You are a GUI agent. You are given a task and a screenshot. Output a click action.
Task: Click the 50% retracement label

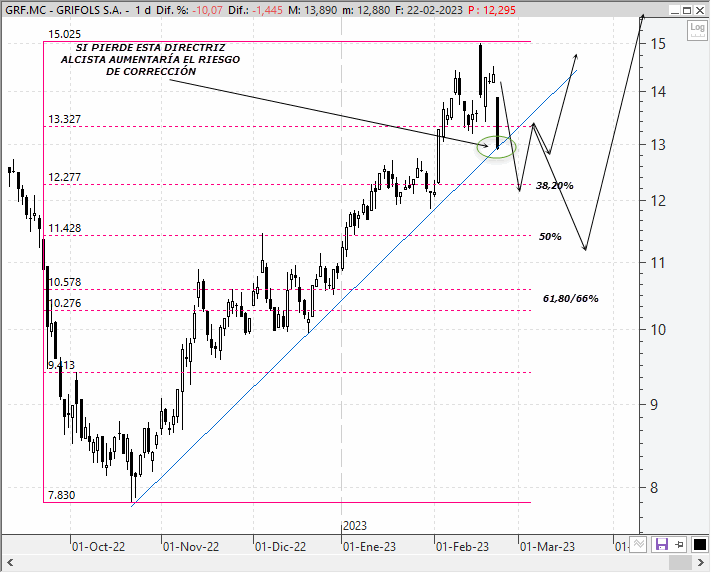[x=550, y=237]
